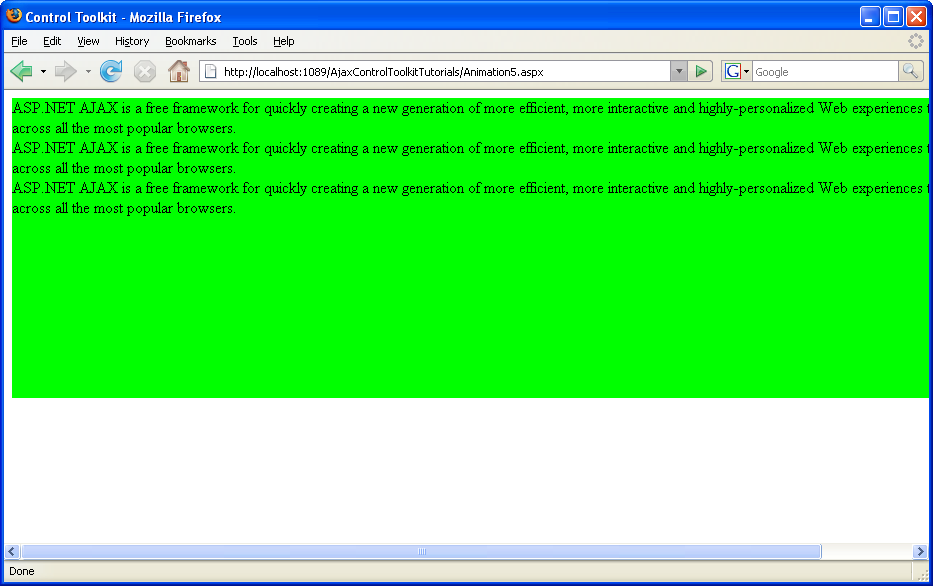Click the scroll left arrow
The width and height of the screenshot is (933, 586).
click(x=12, y=551)
